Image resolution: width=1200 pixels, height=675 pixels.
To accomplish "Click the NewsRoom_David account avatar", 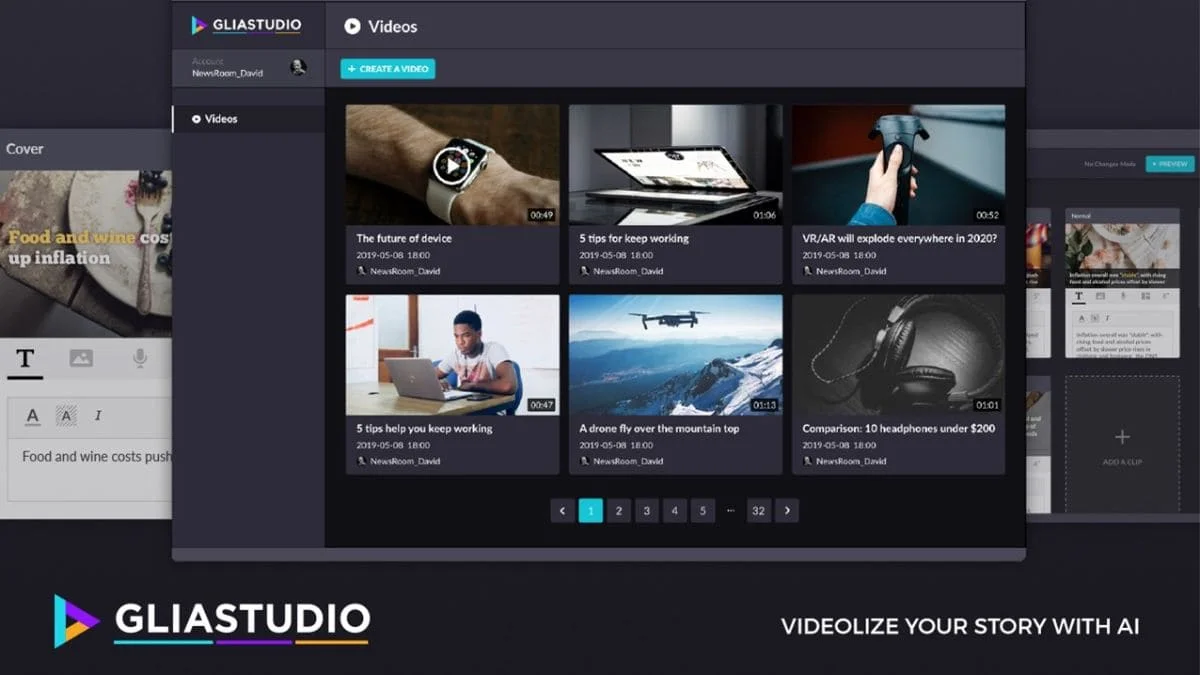I will (298, 67).
